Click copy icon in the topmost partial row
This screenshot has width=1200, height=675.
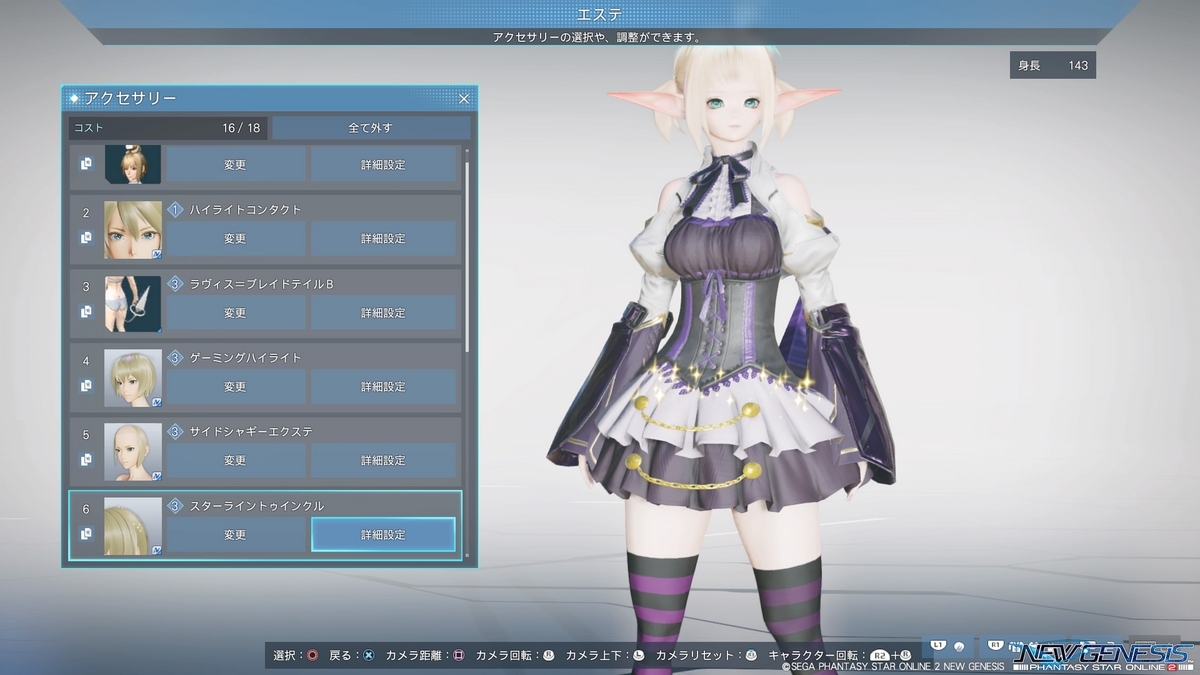pos(86,164)
